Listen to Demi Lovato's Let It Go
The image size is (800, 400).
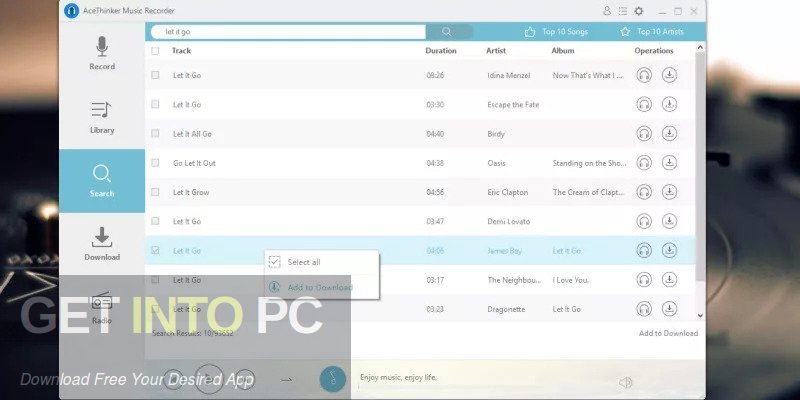coord(644,221)
